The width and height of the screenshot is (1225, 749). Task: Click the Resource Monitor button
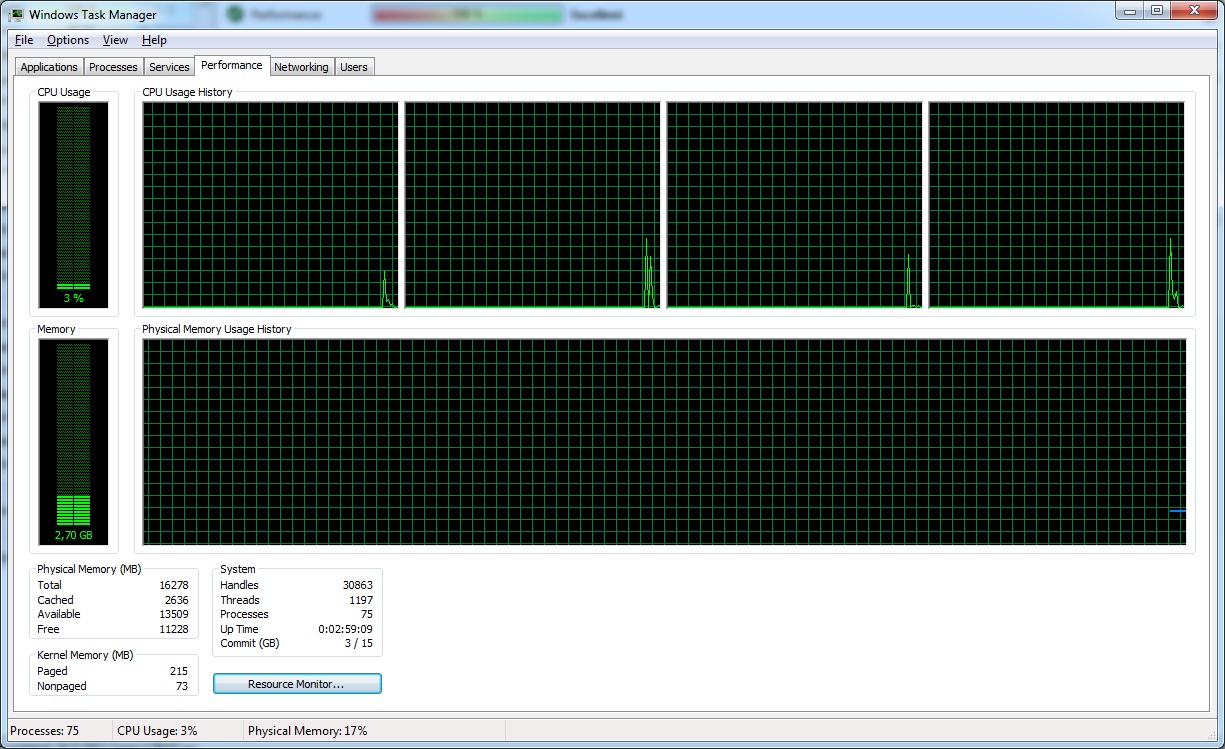pyautogui.click(x=297, y=684)
